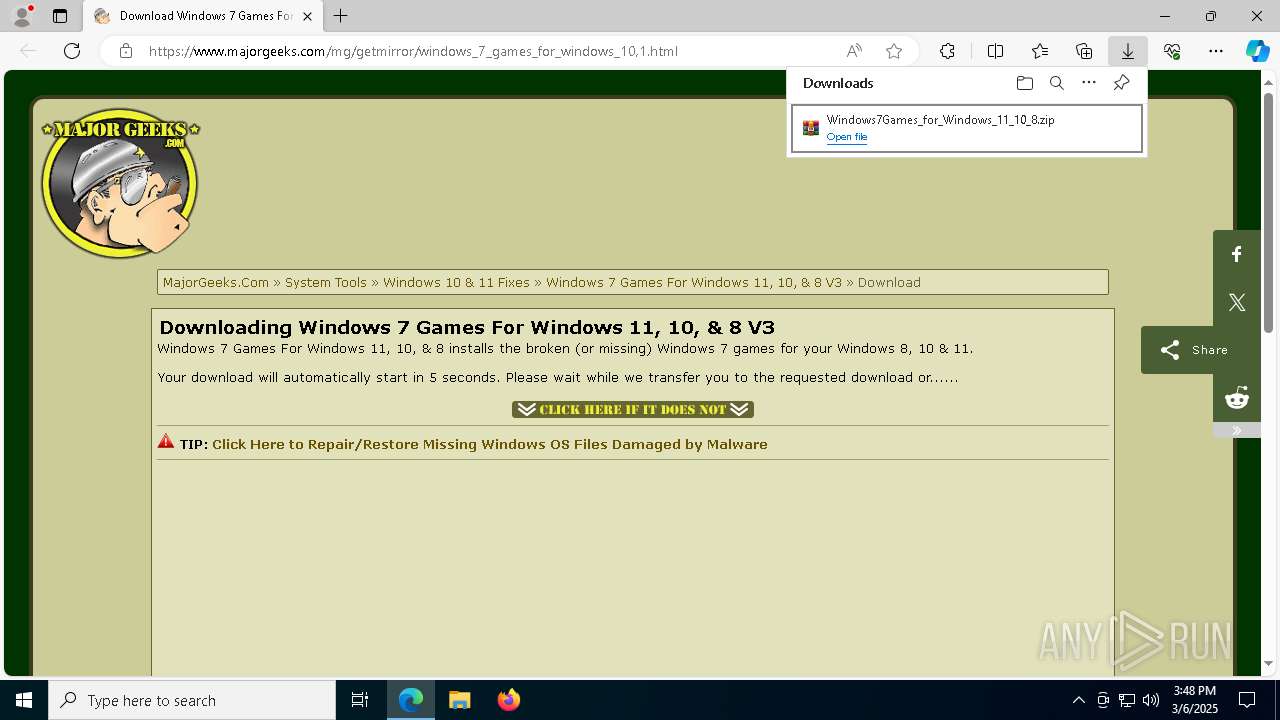Open more options in Downloads panel

point(1089,83)
